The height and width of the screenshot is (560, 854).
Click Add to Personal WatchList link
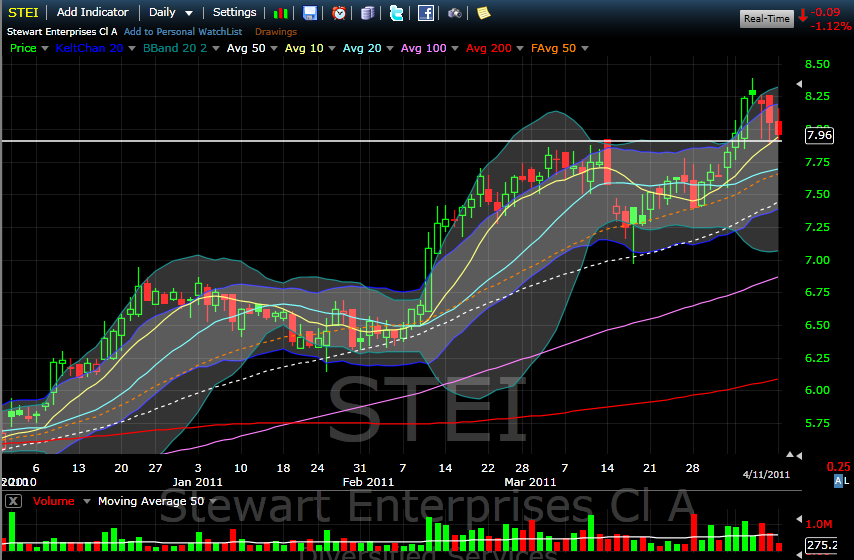coord(183,32)
